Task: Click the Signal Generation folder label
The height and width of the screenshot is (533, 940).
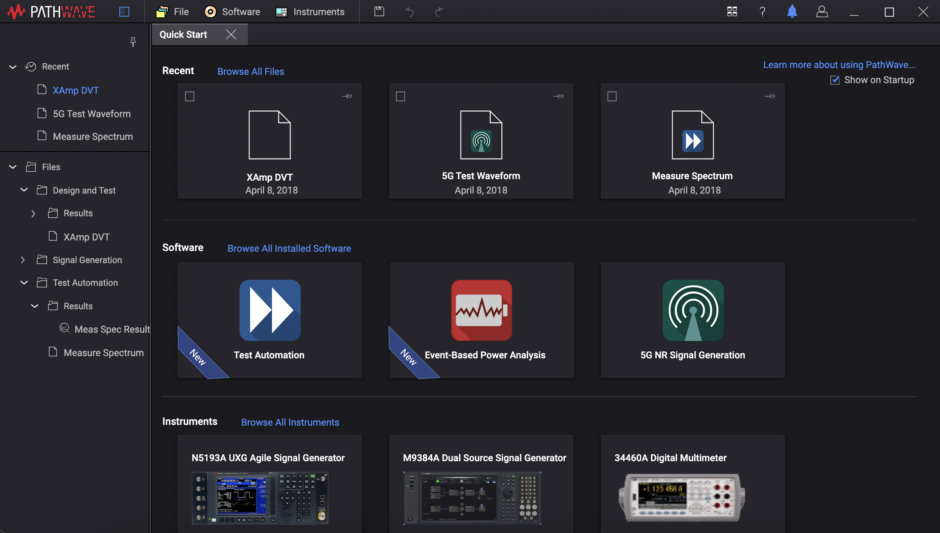Action: click(x=88, y=260)
